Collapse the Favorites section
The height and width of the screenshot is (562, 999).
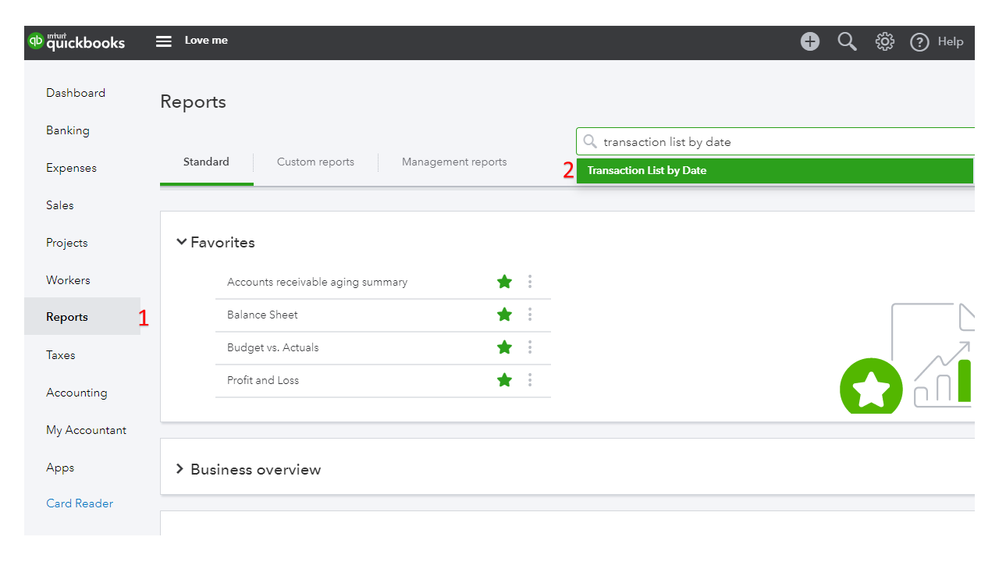tap(182, 242)
